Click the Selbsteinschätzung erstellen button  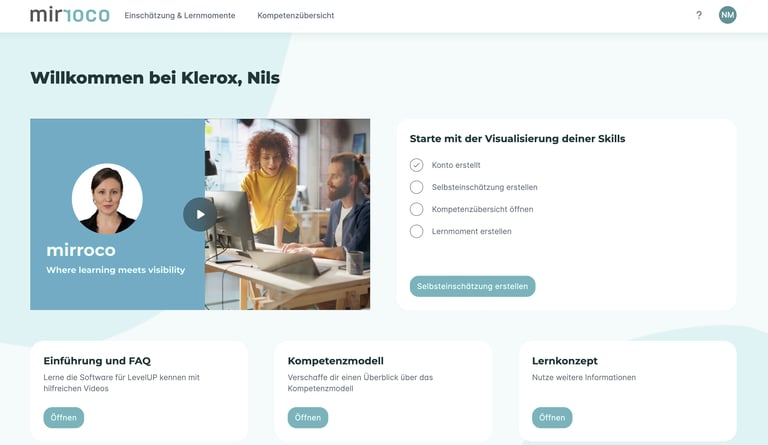tap(473, 286)
